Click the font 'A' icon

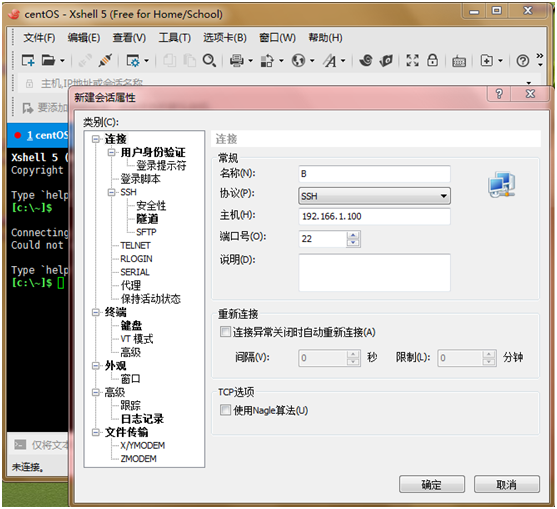[x=329, y=61]
